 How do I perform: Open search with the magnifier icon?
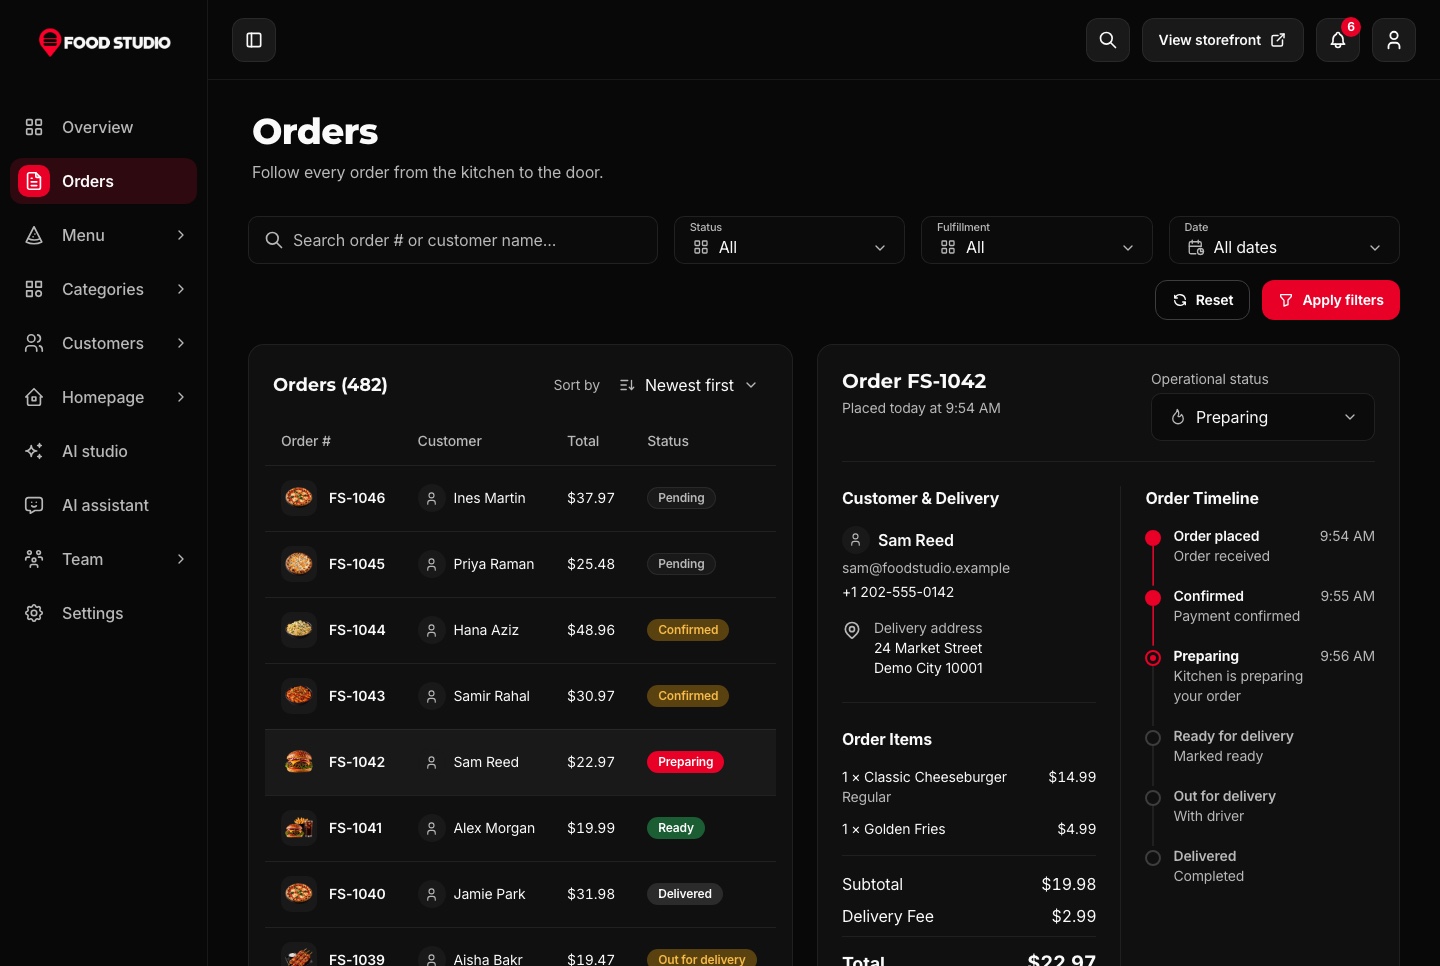click(1108, 40)
